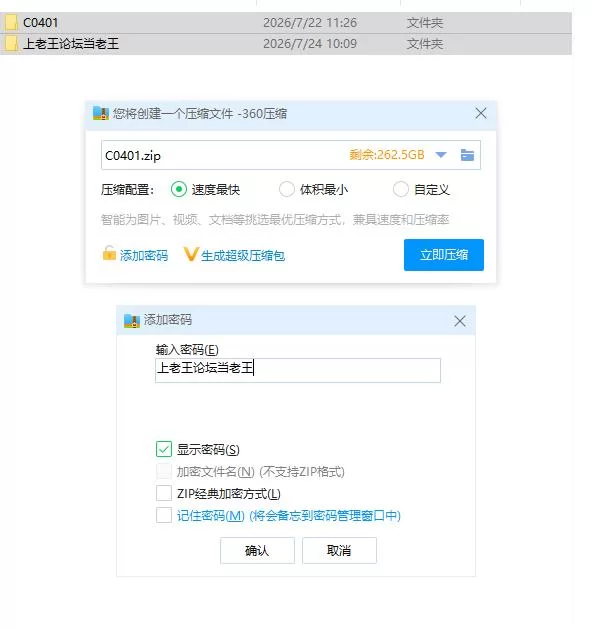592x629 pixels.
Task: Click the browse folder icon beside C0401.zip
Action: (x=467, y=155)
